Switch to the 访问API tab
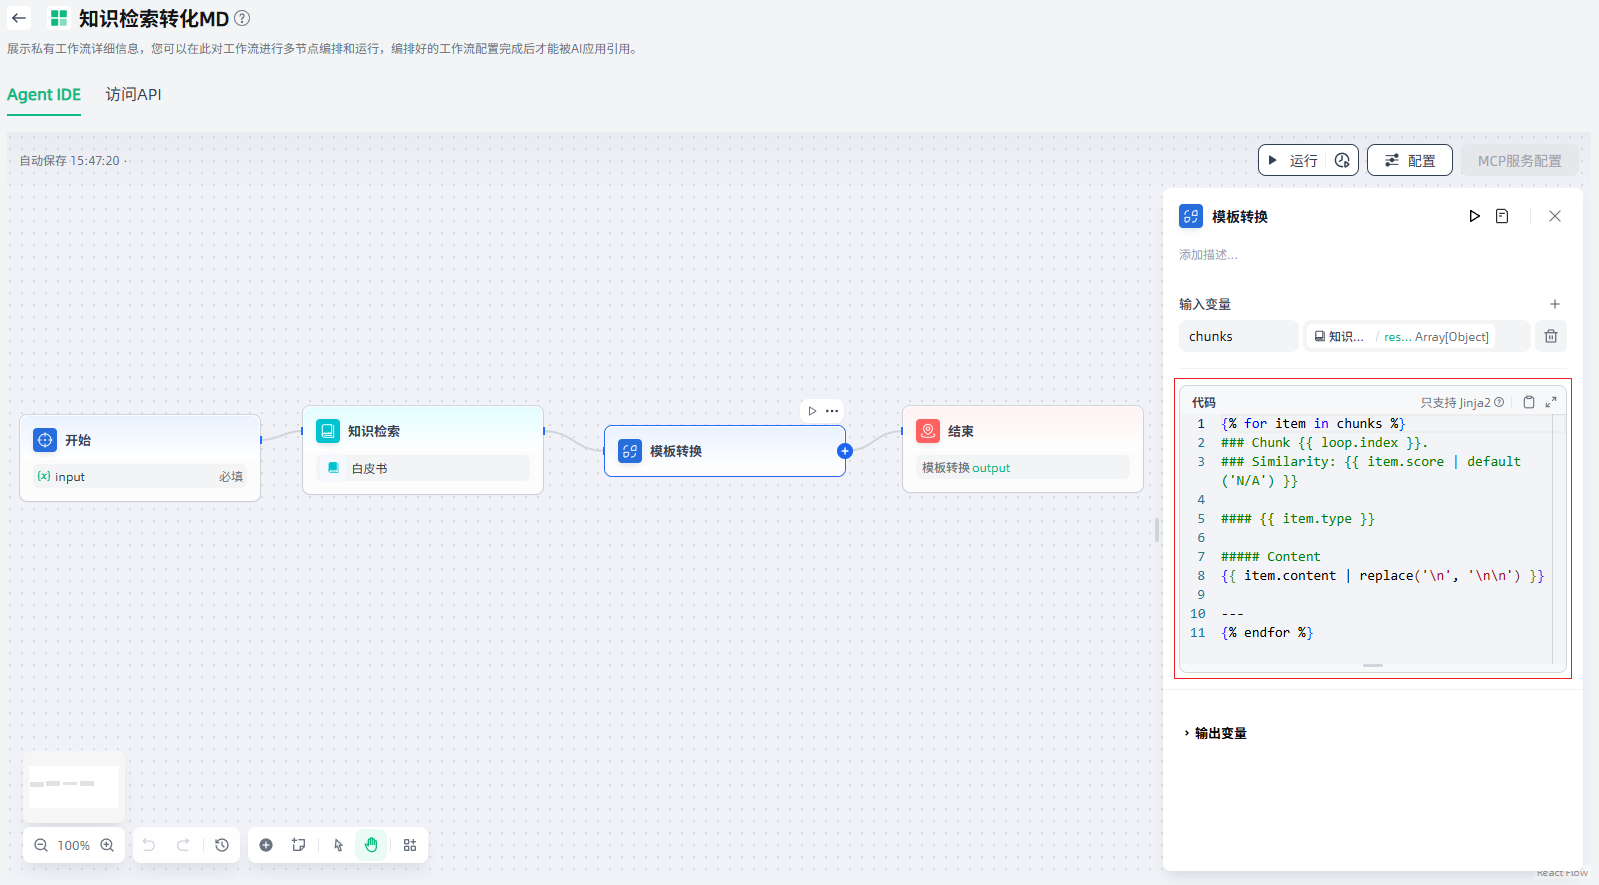This screenshot has width=1599, height=885. tap(133, 94)
